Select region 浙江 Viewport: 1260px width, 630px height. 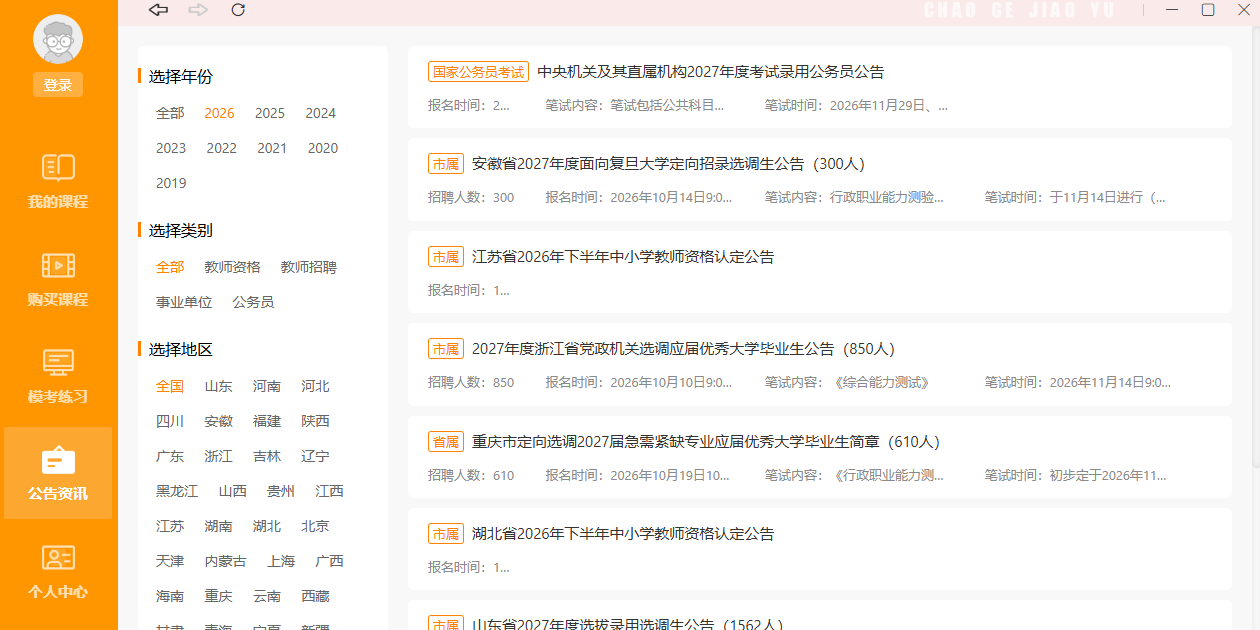218,456
